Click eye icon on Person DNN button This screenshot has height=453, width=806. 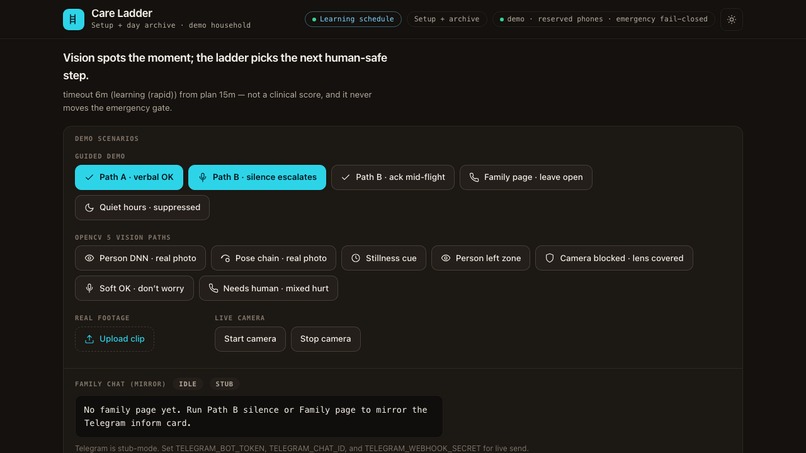(89, 258)
